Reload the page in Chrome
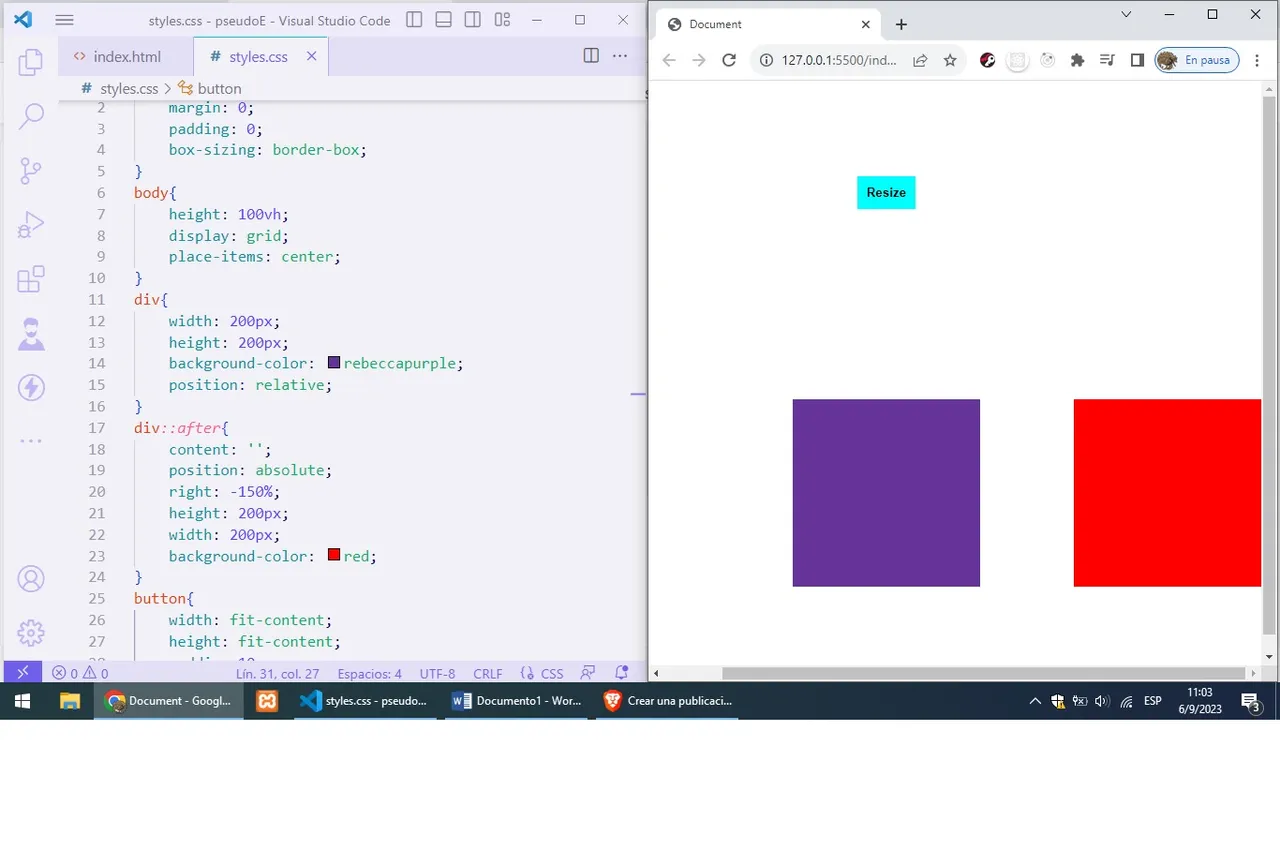 [x=729, y=60]
